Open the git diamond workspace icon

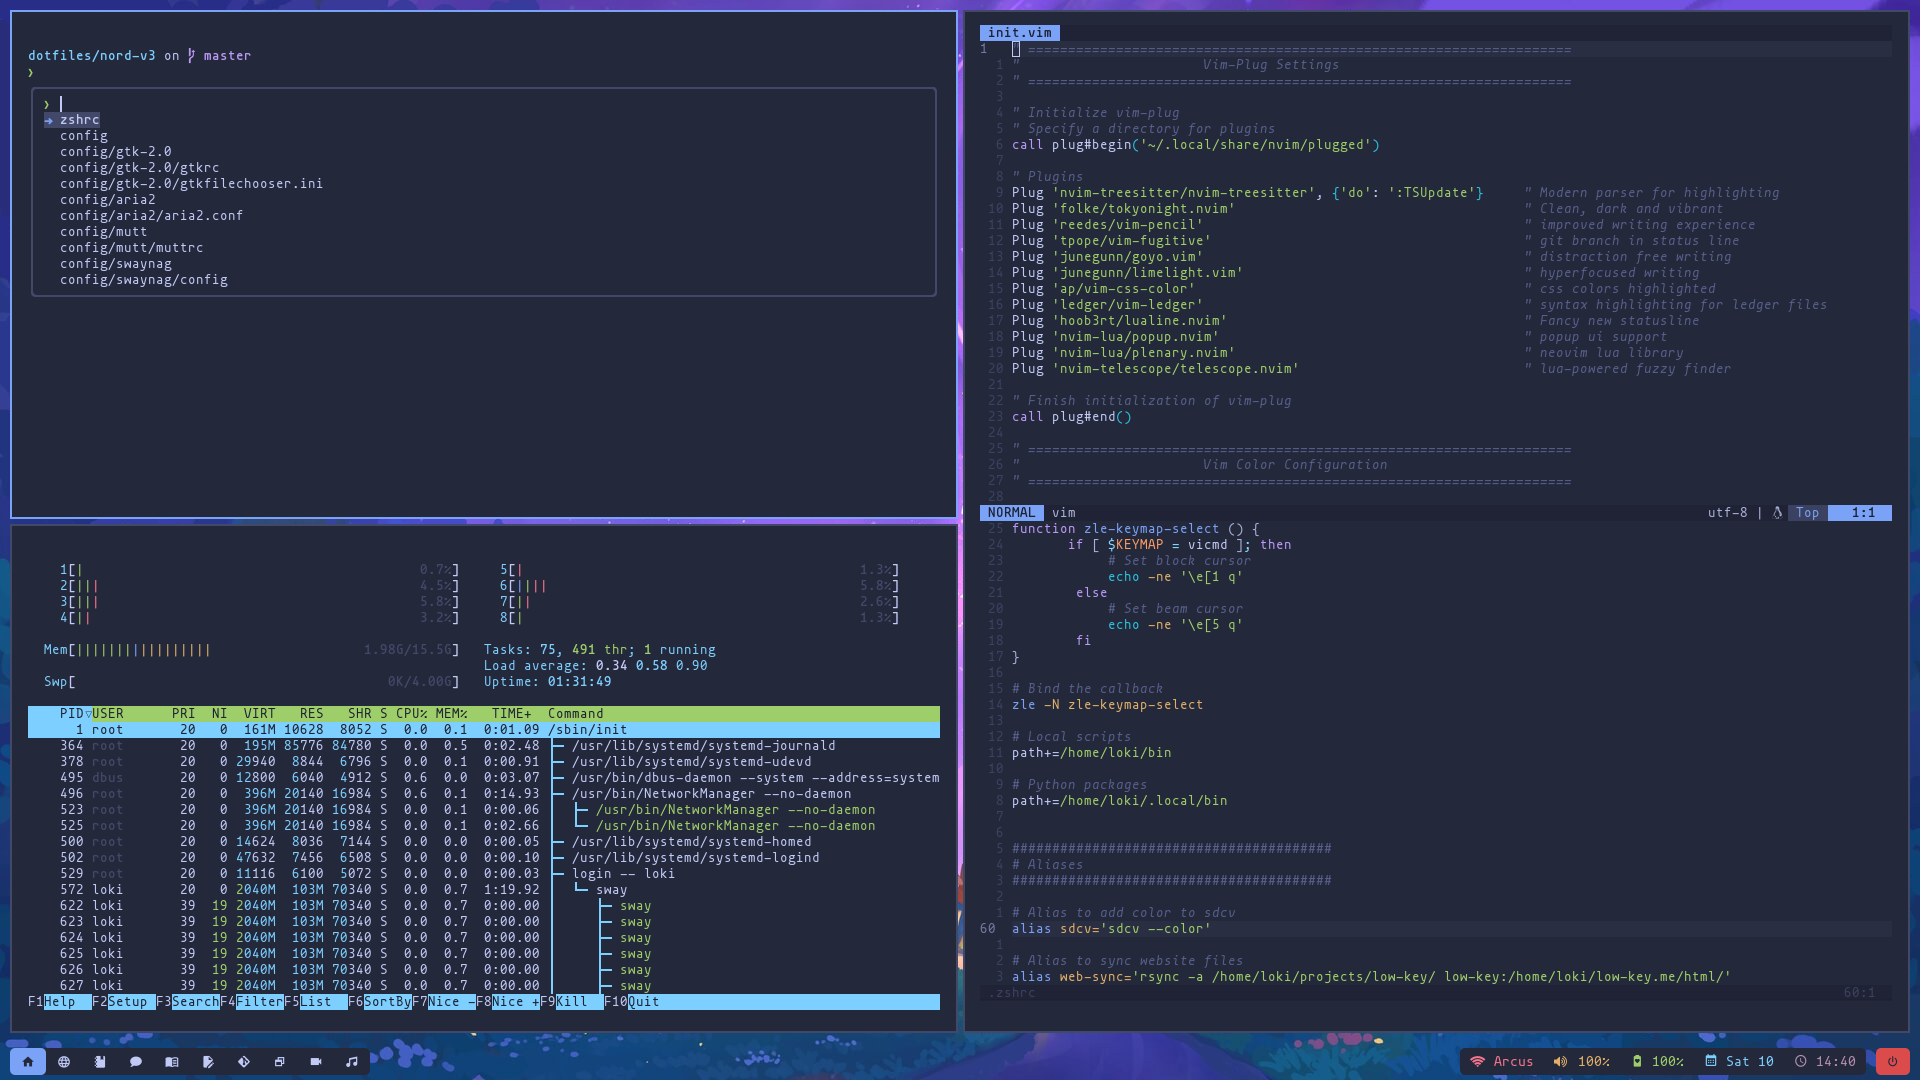(x=244, y=1062)
